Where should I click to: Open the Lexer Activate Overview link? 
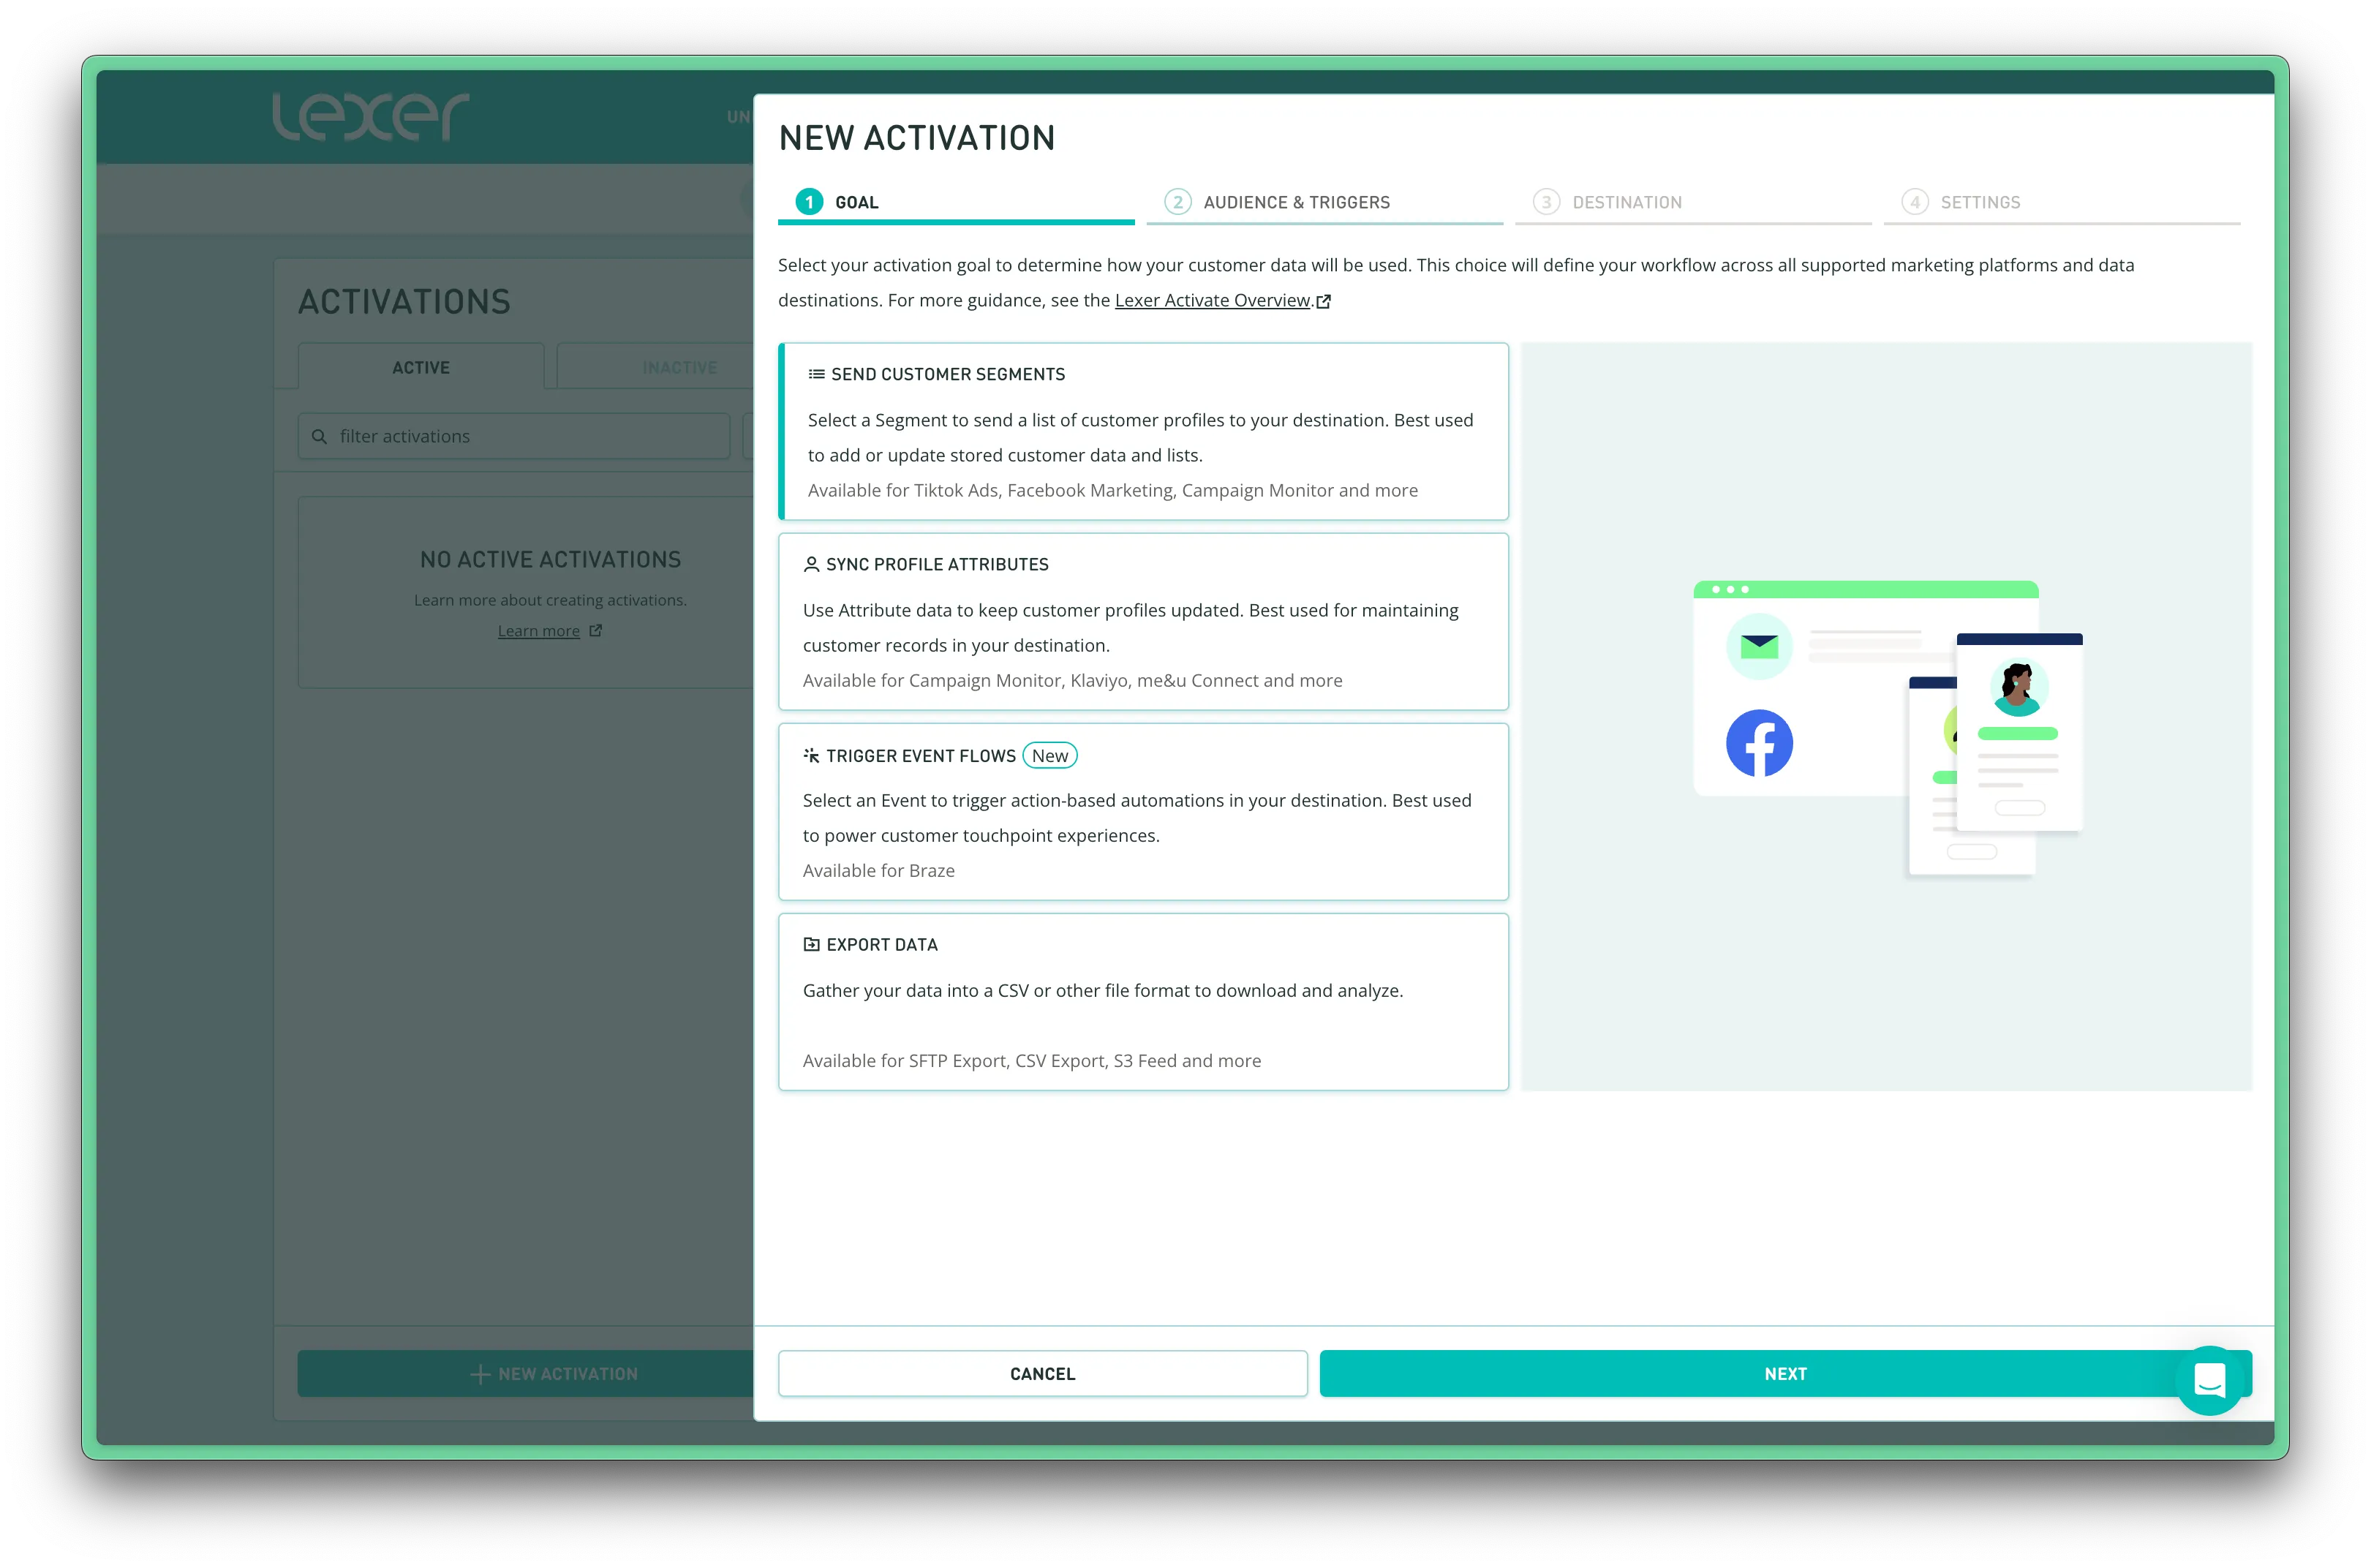point(1211,300)
